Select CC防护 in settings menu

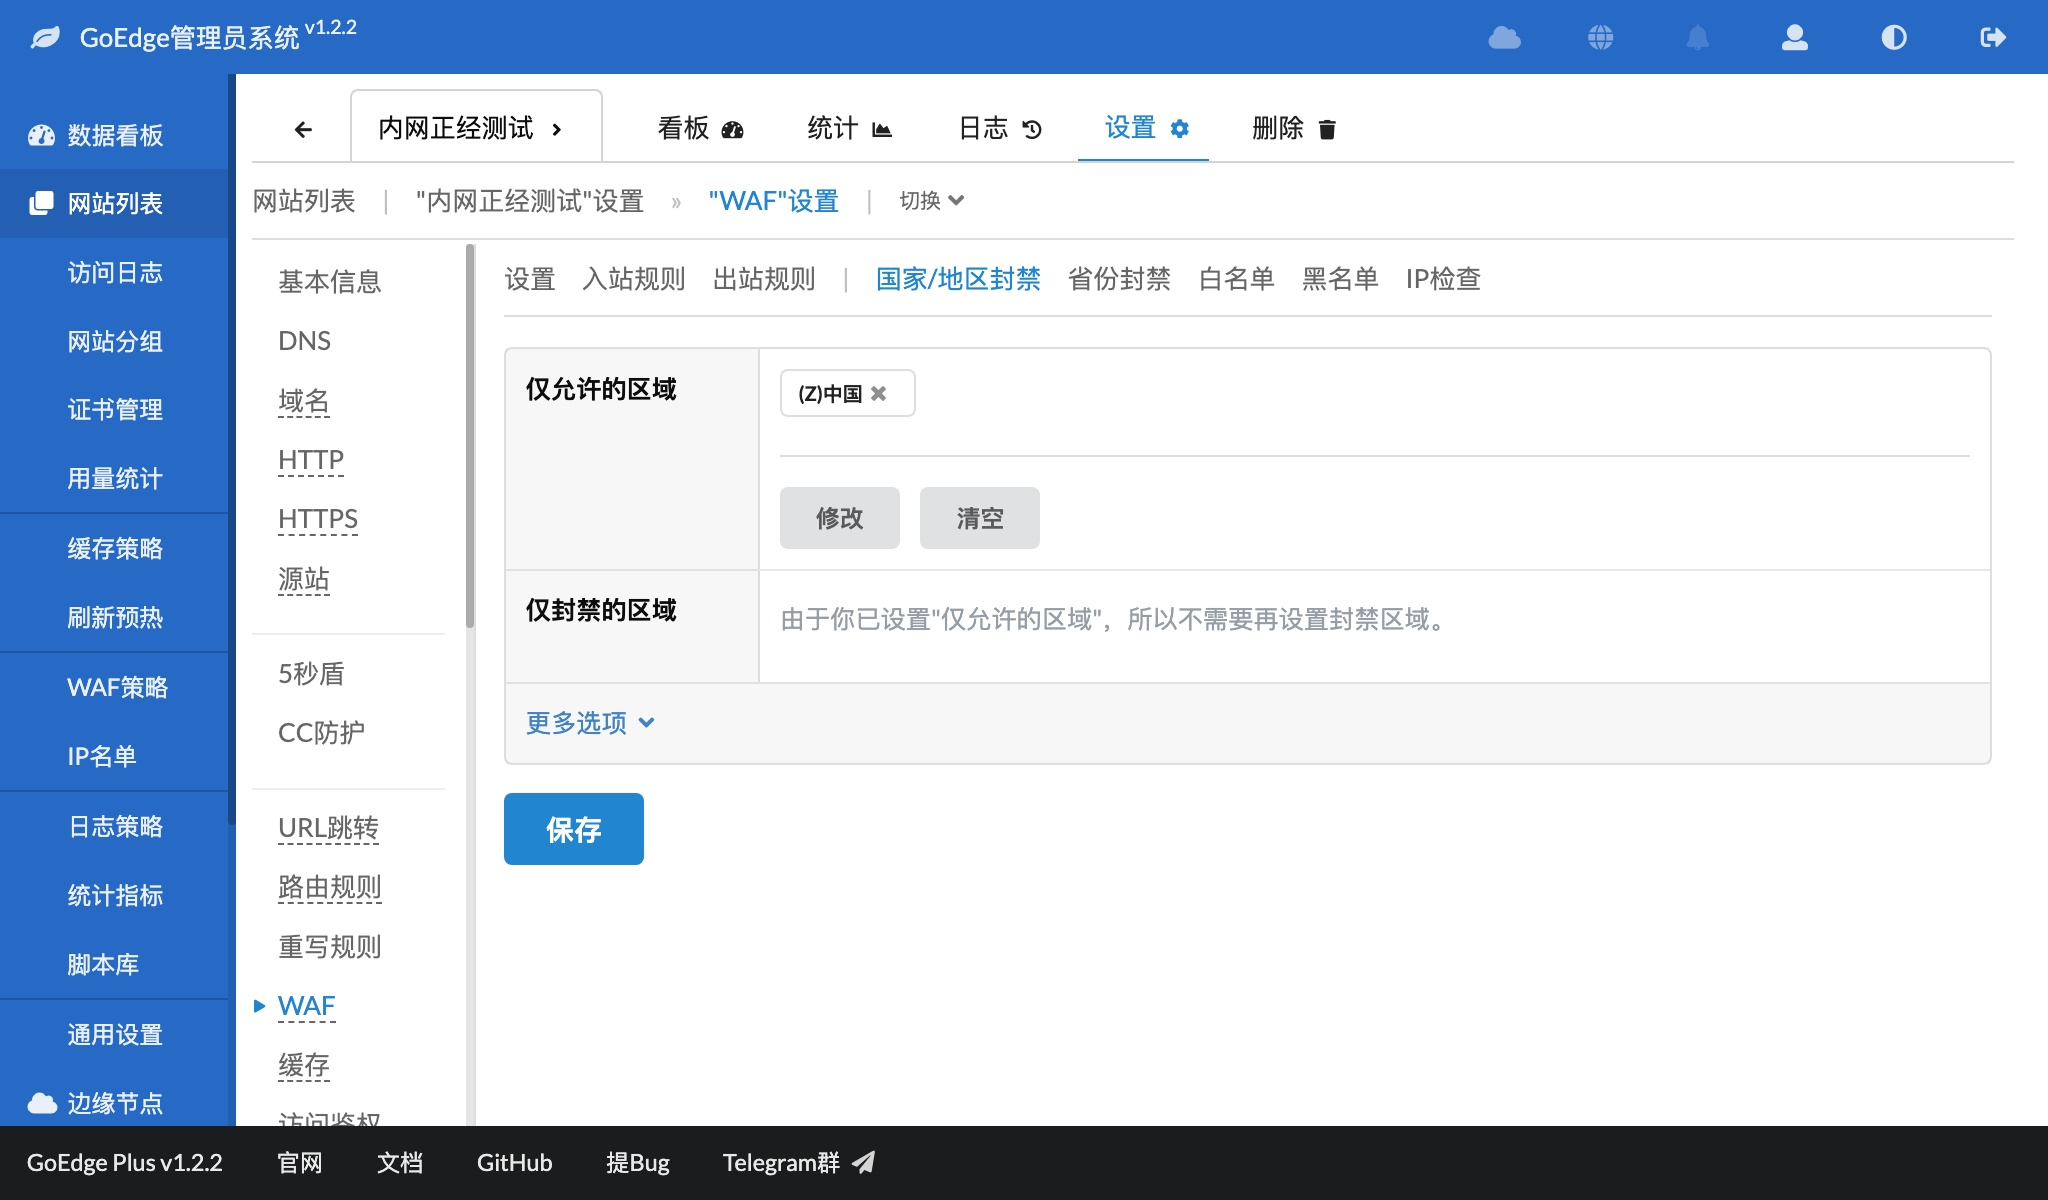[x=321, y=733]
